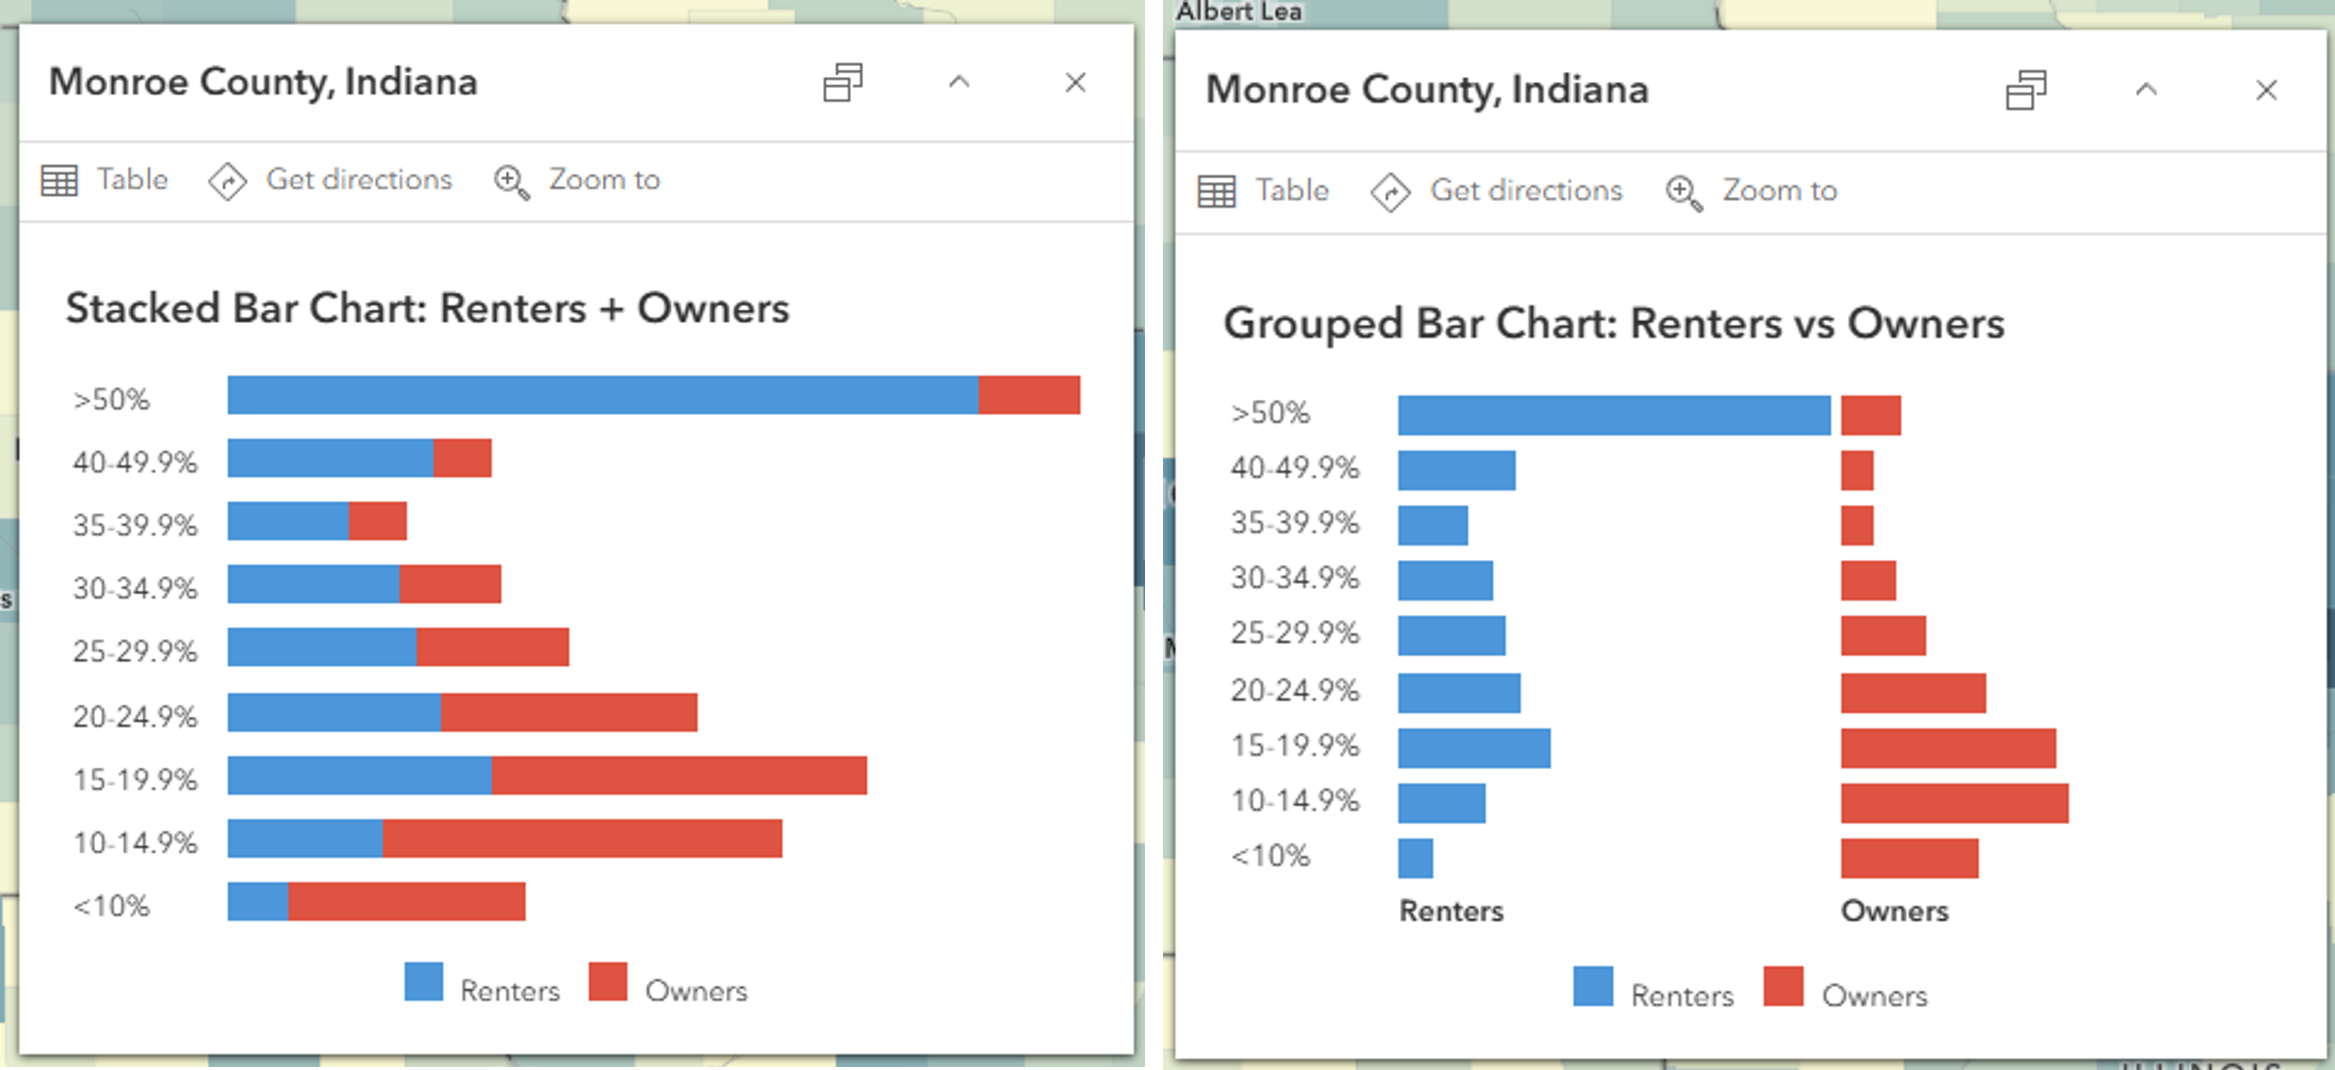
Task: Click Table icon in right popup
Action: pos(1216,191)
